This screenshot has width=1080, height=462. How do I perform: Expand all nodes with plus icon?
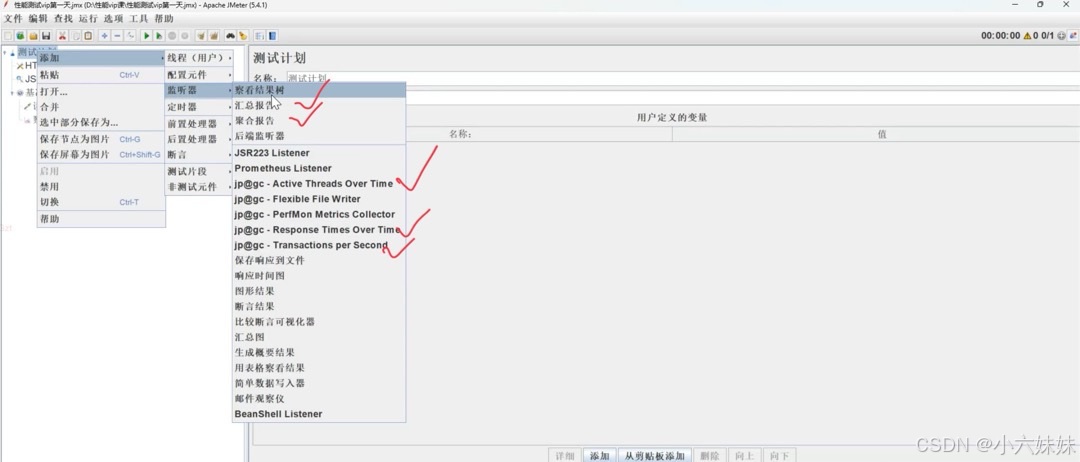coord(105,35)
